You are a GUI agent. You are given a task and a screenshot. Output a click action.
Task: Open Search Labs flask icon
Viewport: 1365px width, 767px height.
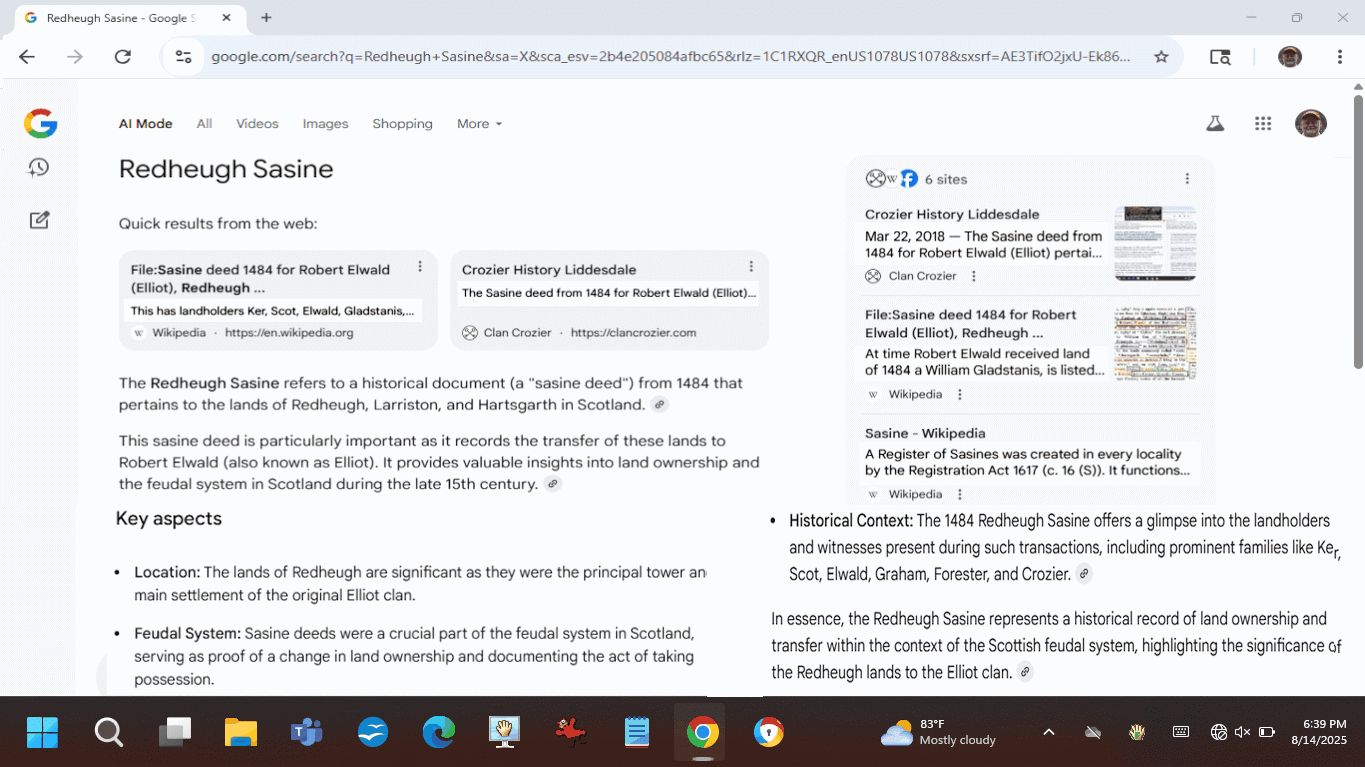coord(1215,124)
